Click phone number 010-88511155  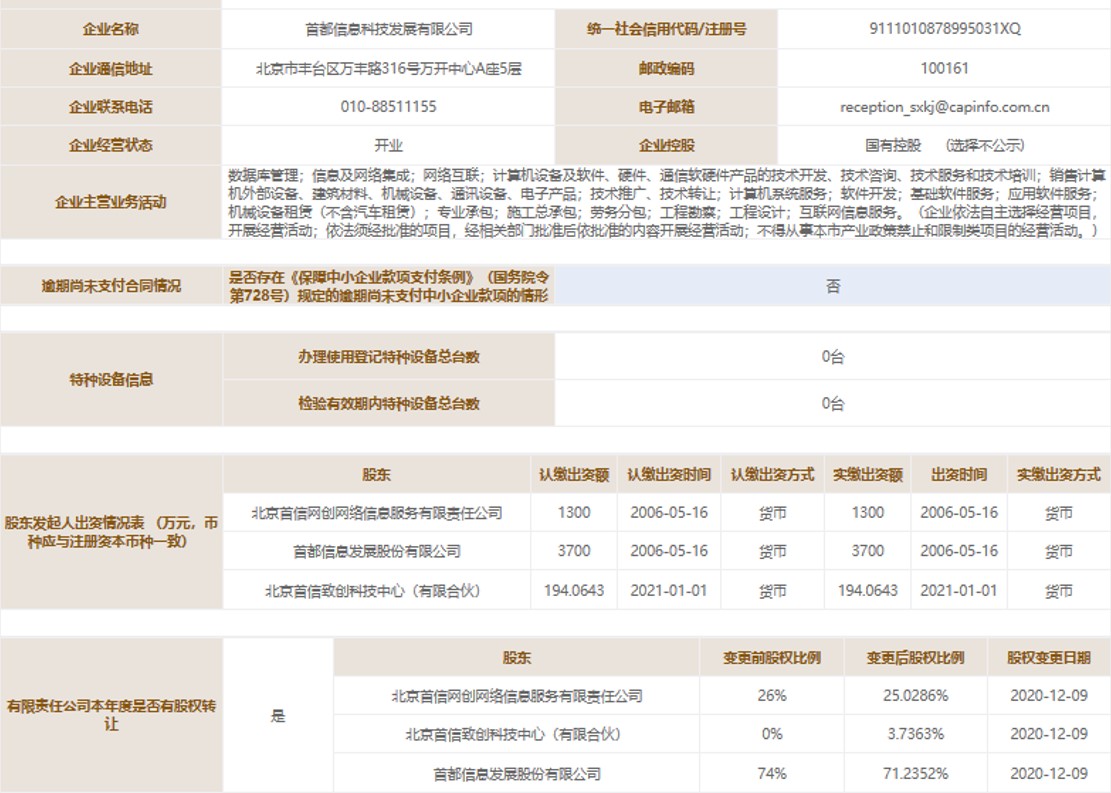click(x=388, y=107)
